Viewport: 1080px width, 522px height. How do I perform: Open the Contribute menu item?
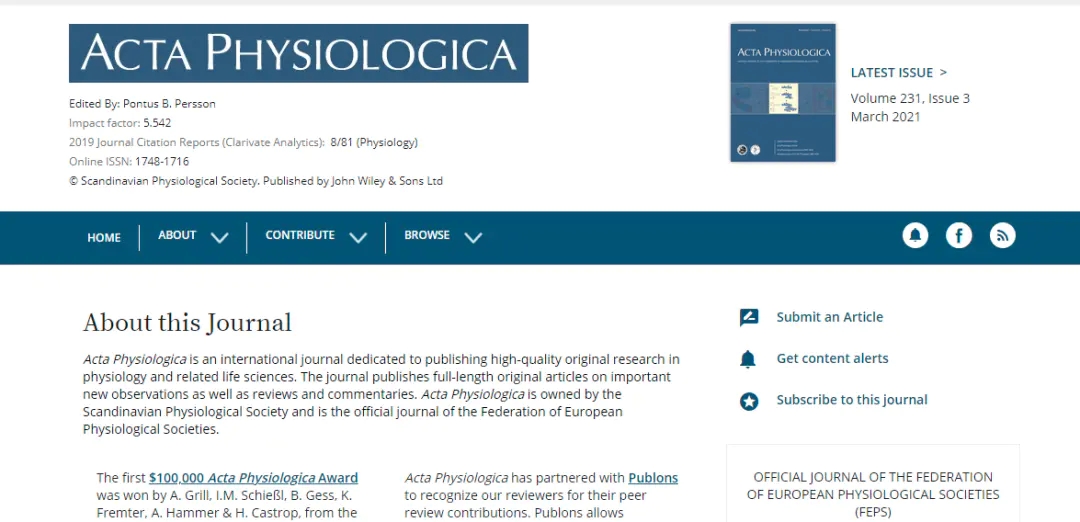tap(300, 235)
